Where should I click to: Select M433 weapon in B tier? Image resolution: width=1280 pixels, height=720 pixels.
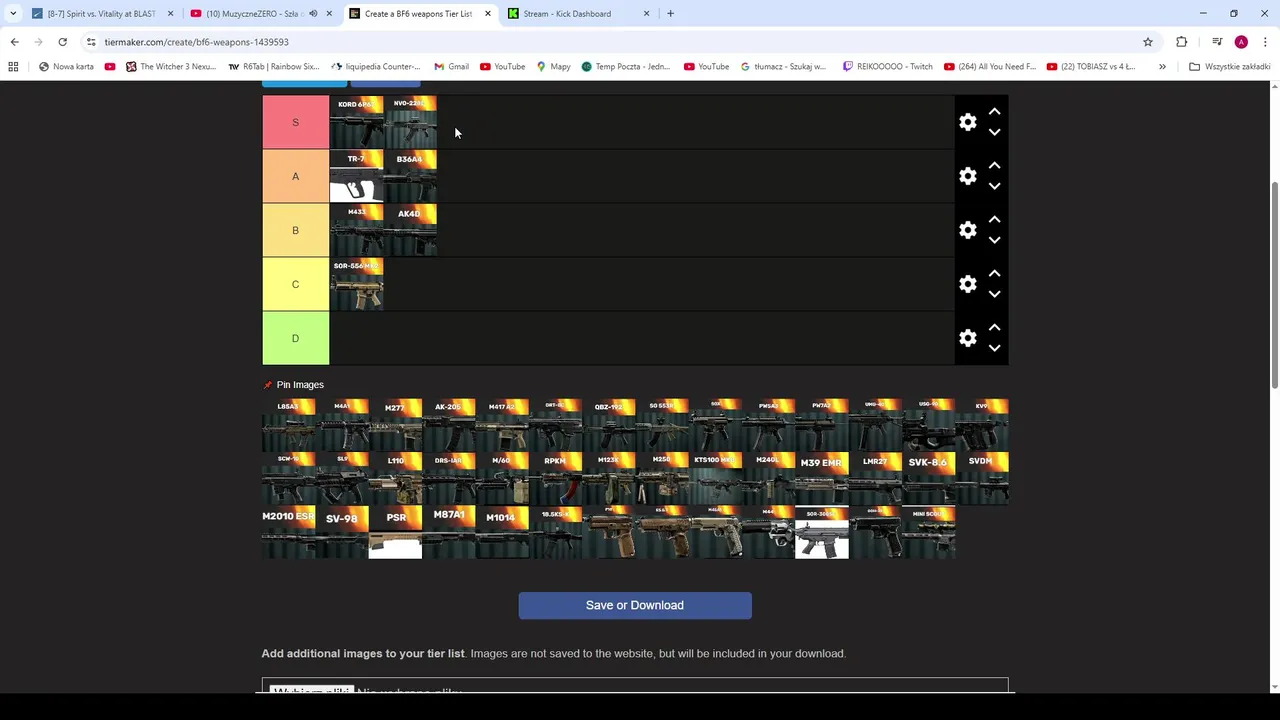[356, 230]
